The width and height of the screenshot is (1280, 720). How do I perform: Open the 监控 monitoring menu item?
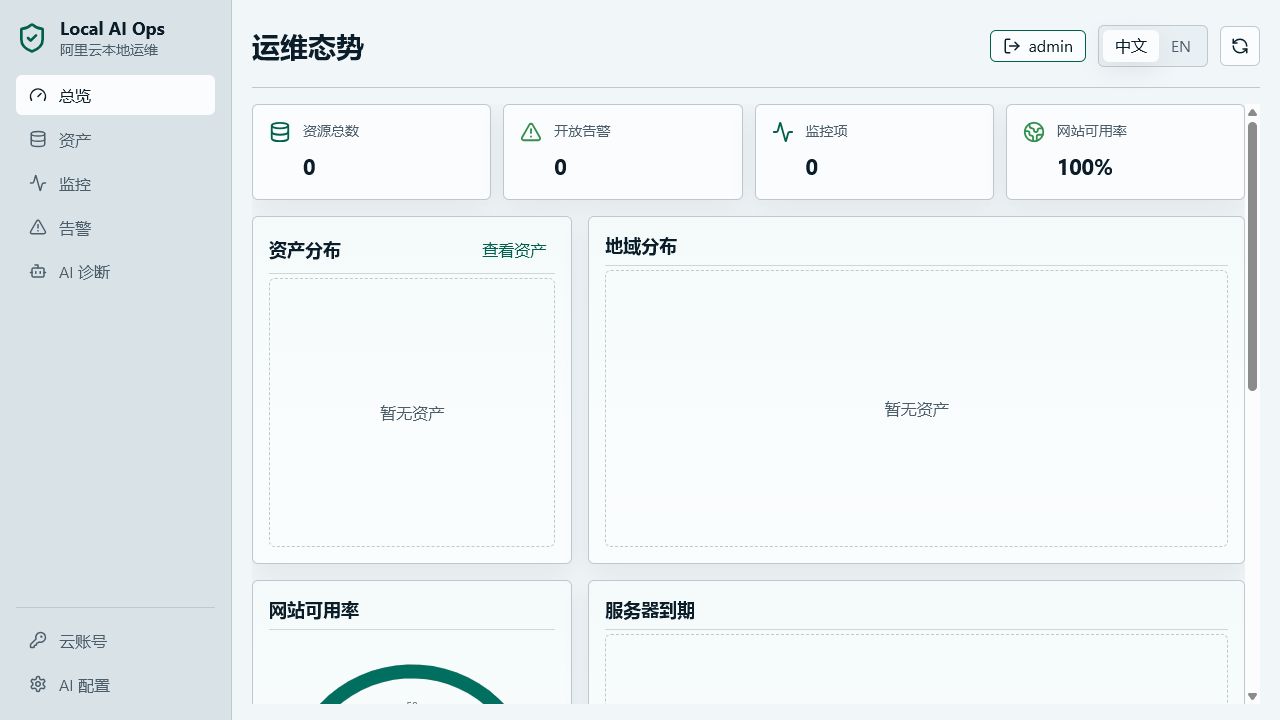click(x=115, y=184)
